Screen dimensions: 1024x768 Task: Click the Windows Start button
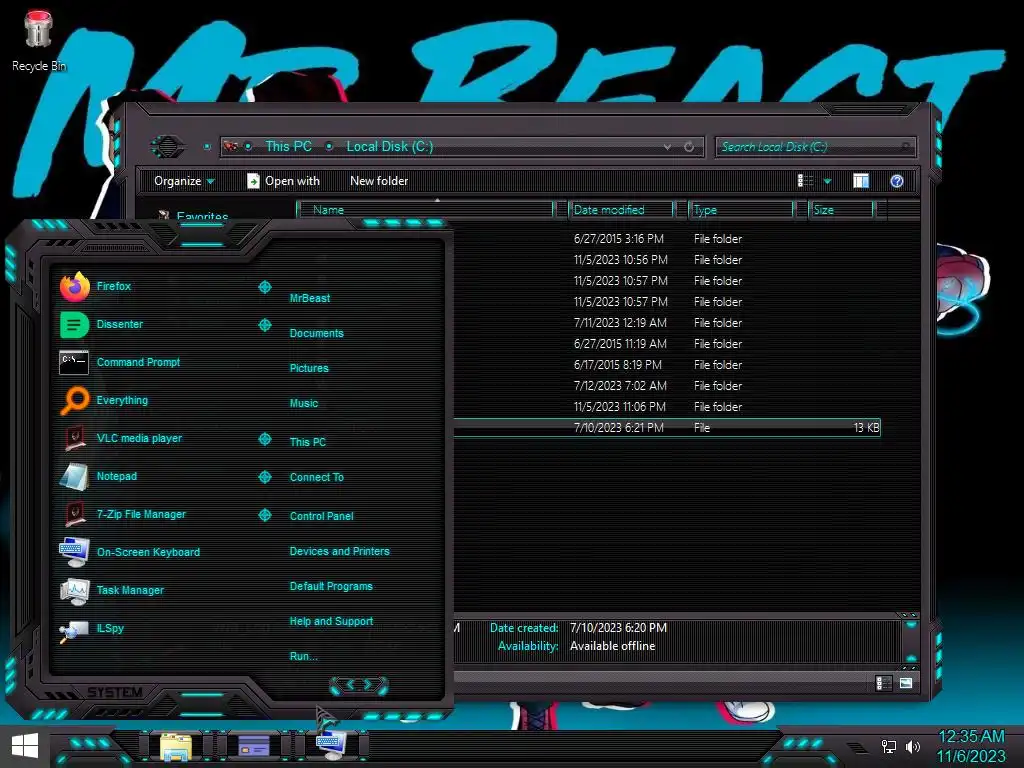[x=25, y=746]
